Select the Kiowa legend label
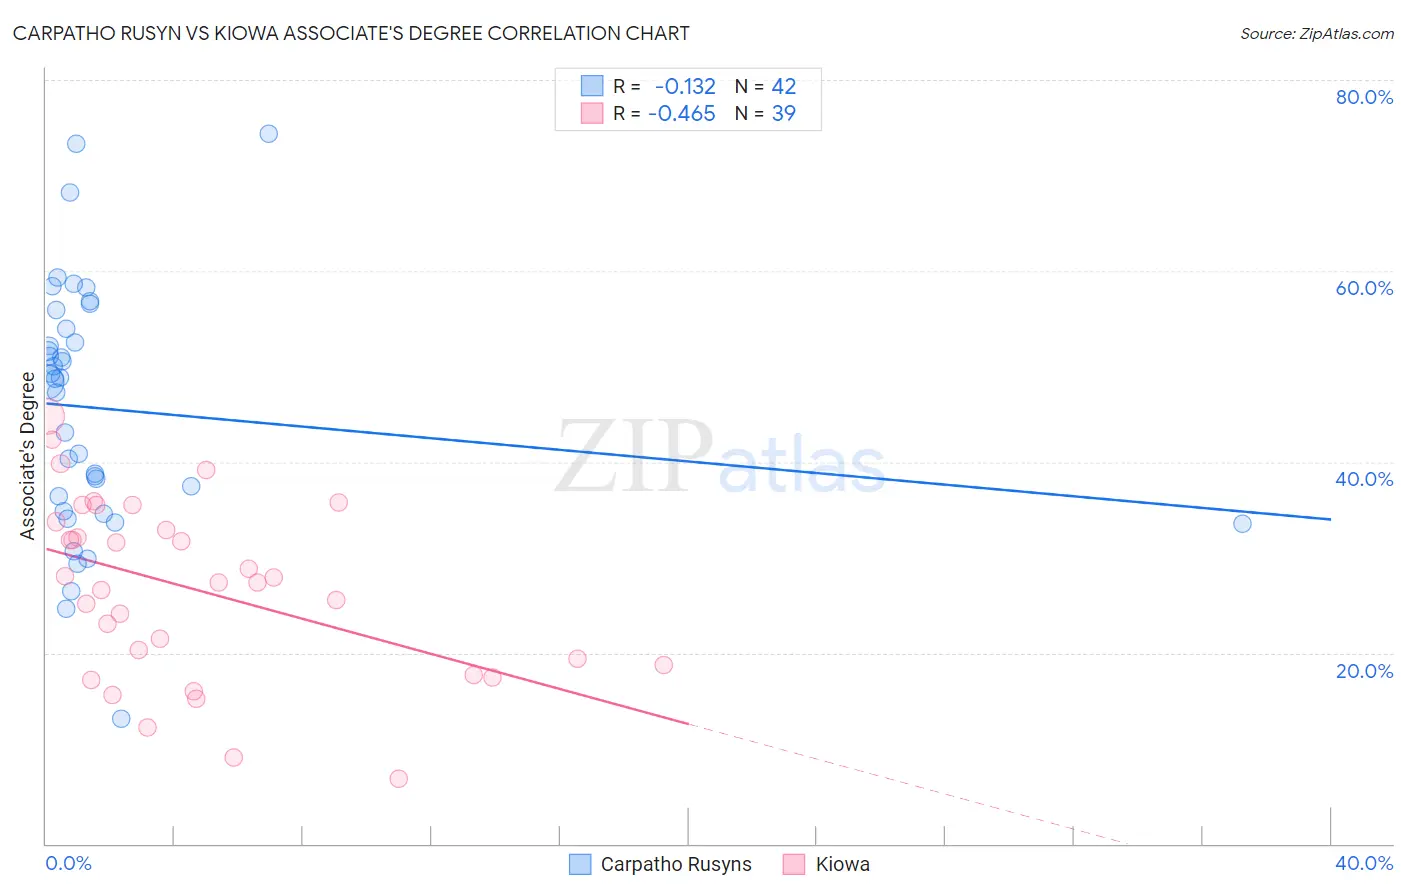The width and height of the screenshot is (1406, 892). pyautogui.click(x=843, y=865)
